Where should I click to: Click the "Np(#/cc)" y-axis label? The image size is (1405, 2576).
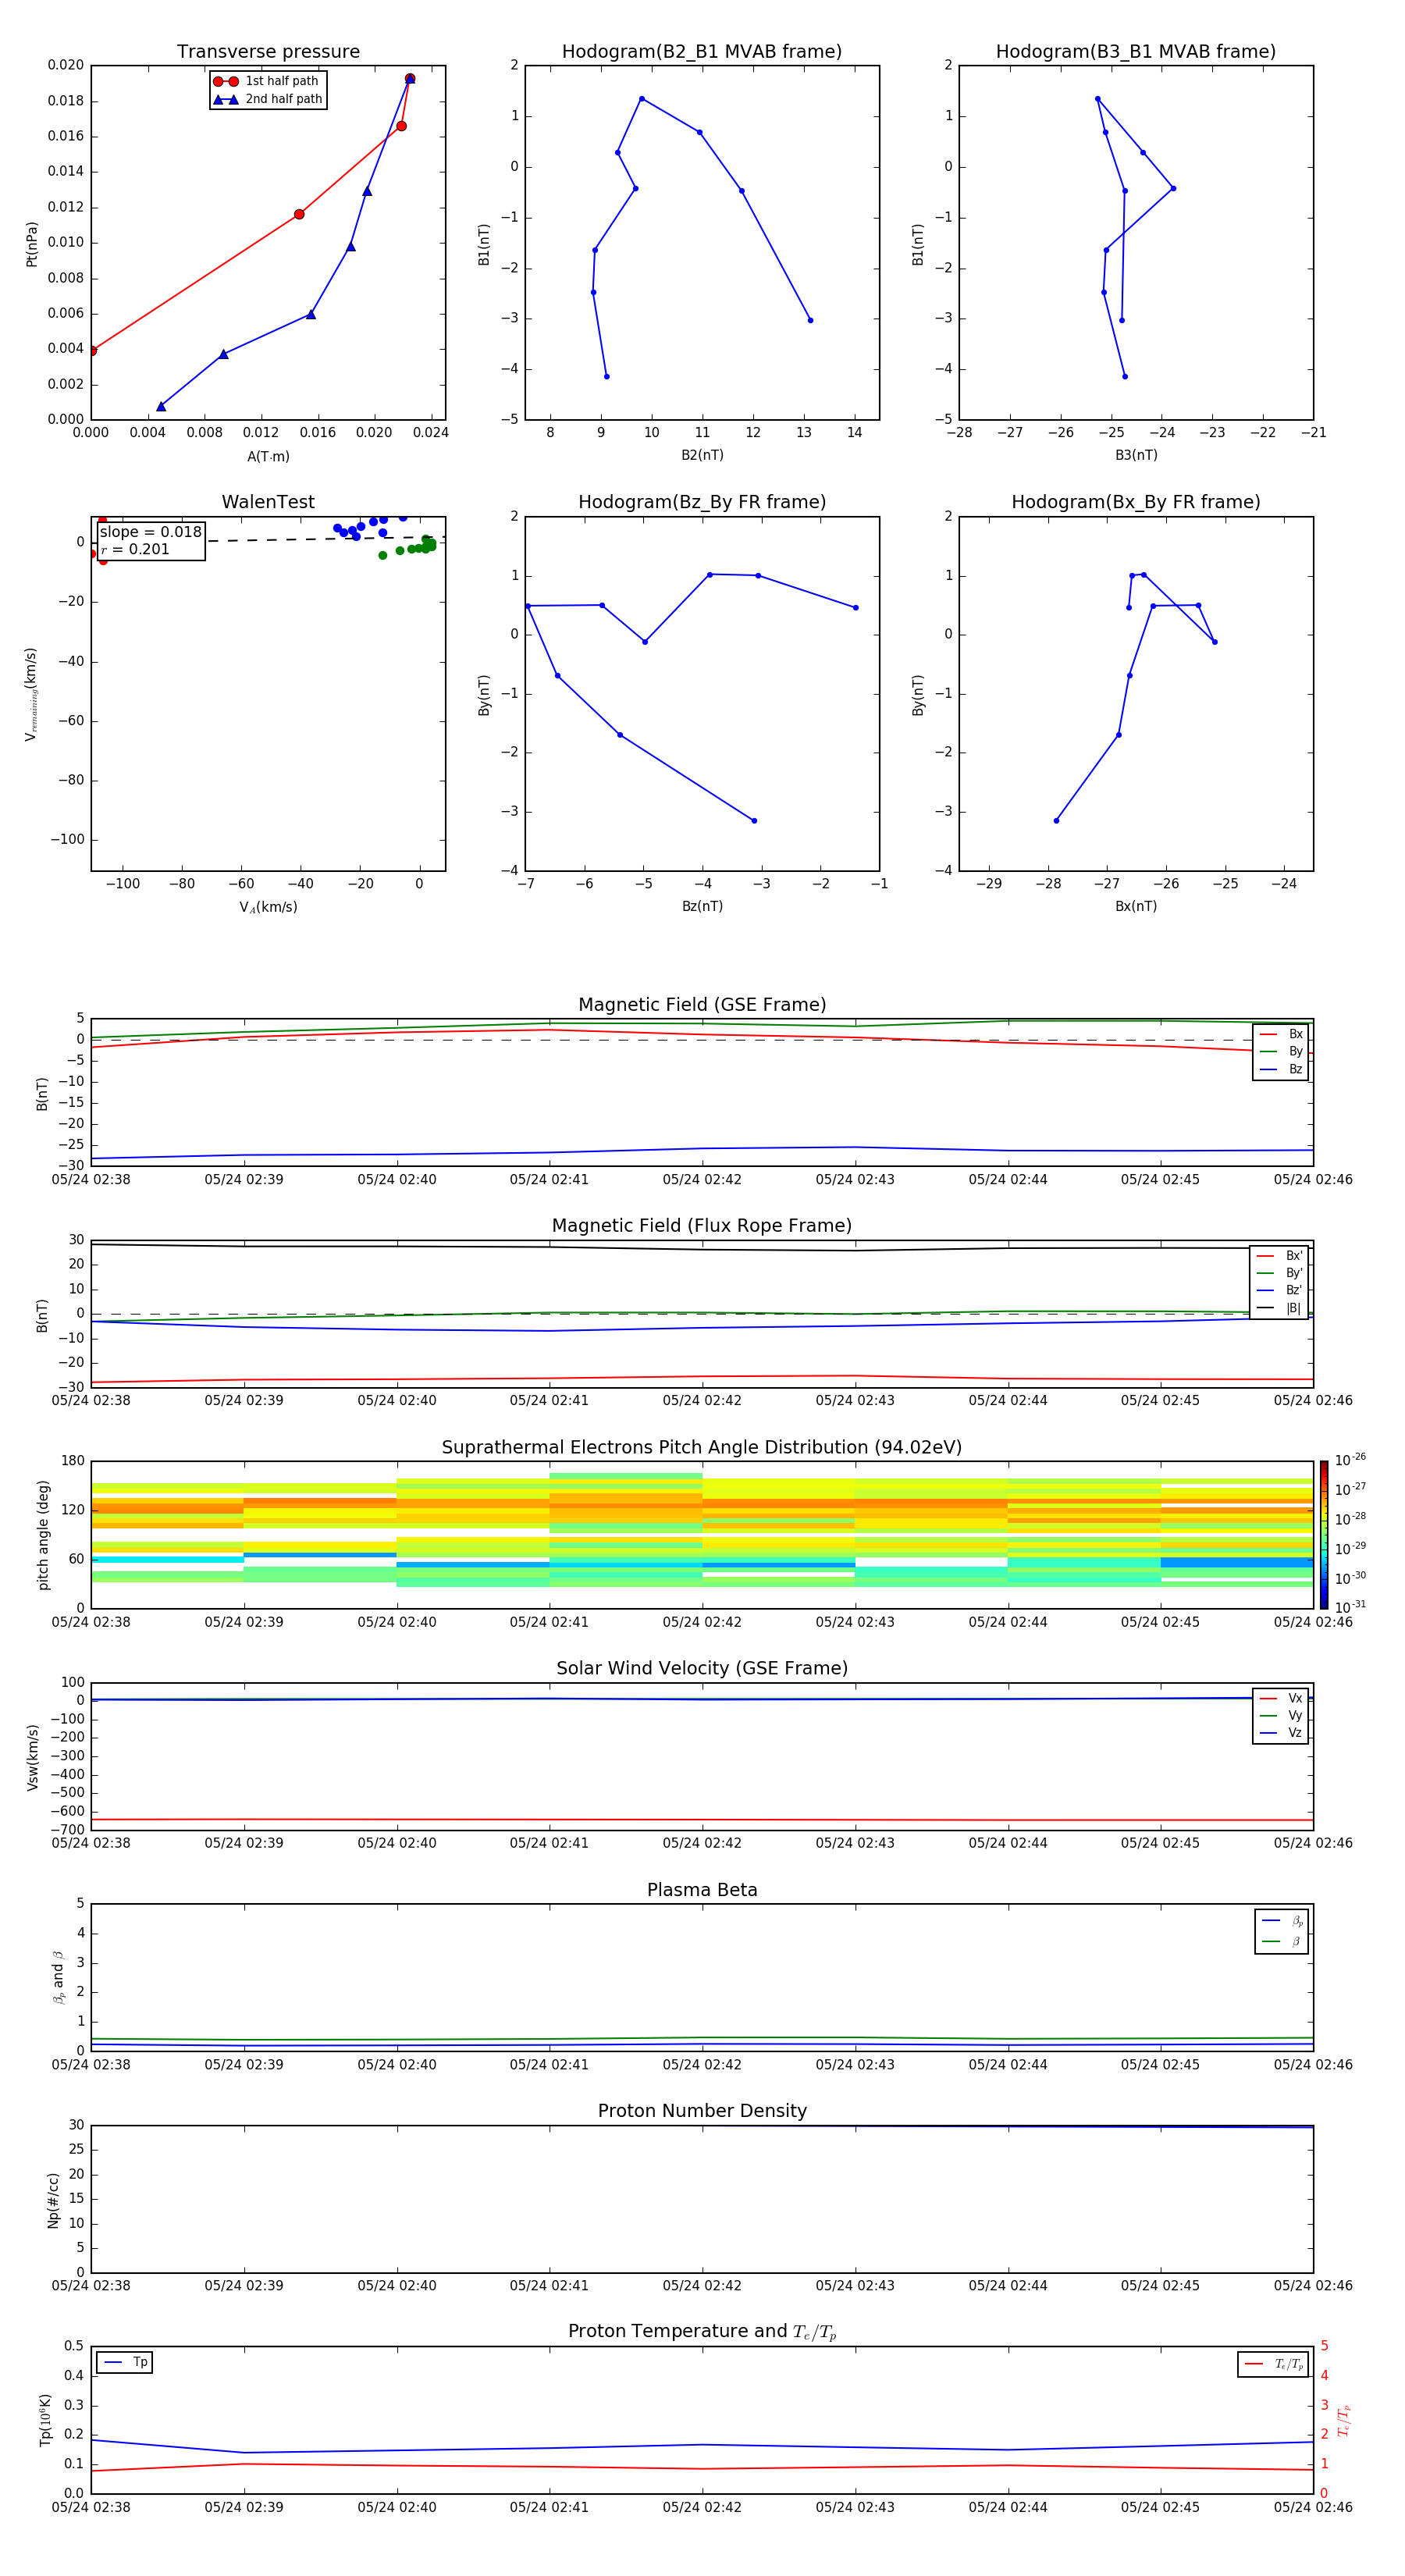(53, 2200)
